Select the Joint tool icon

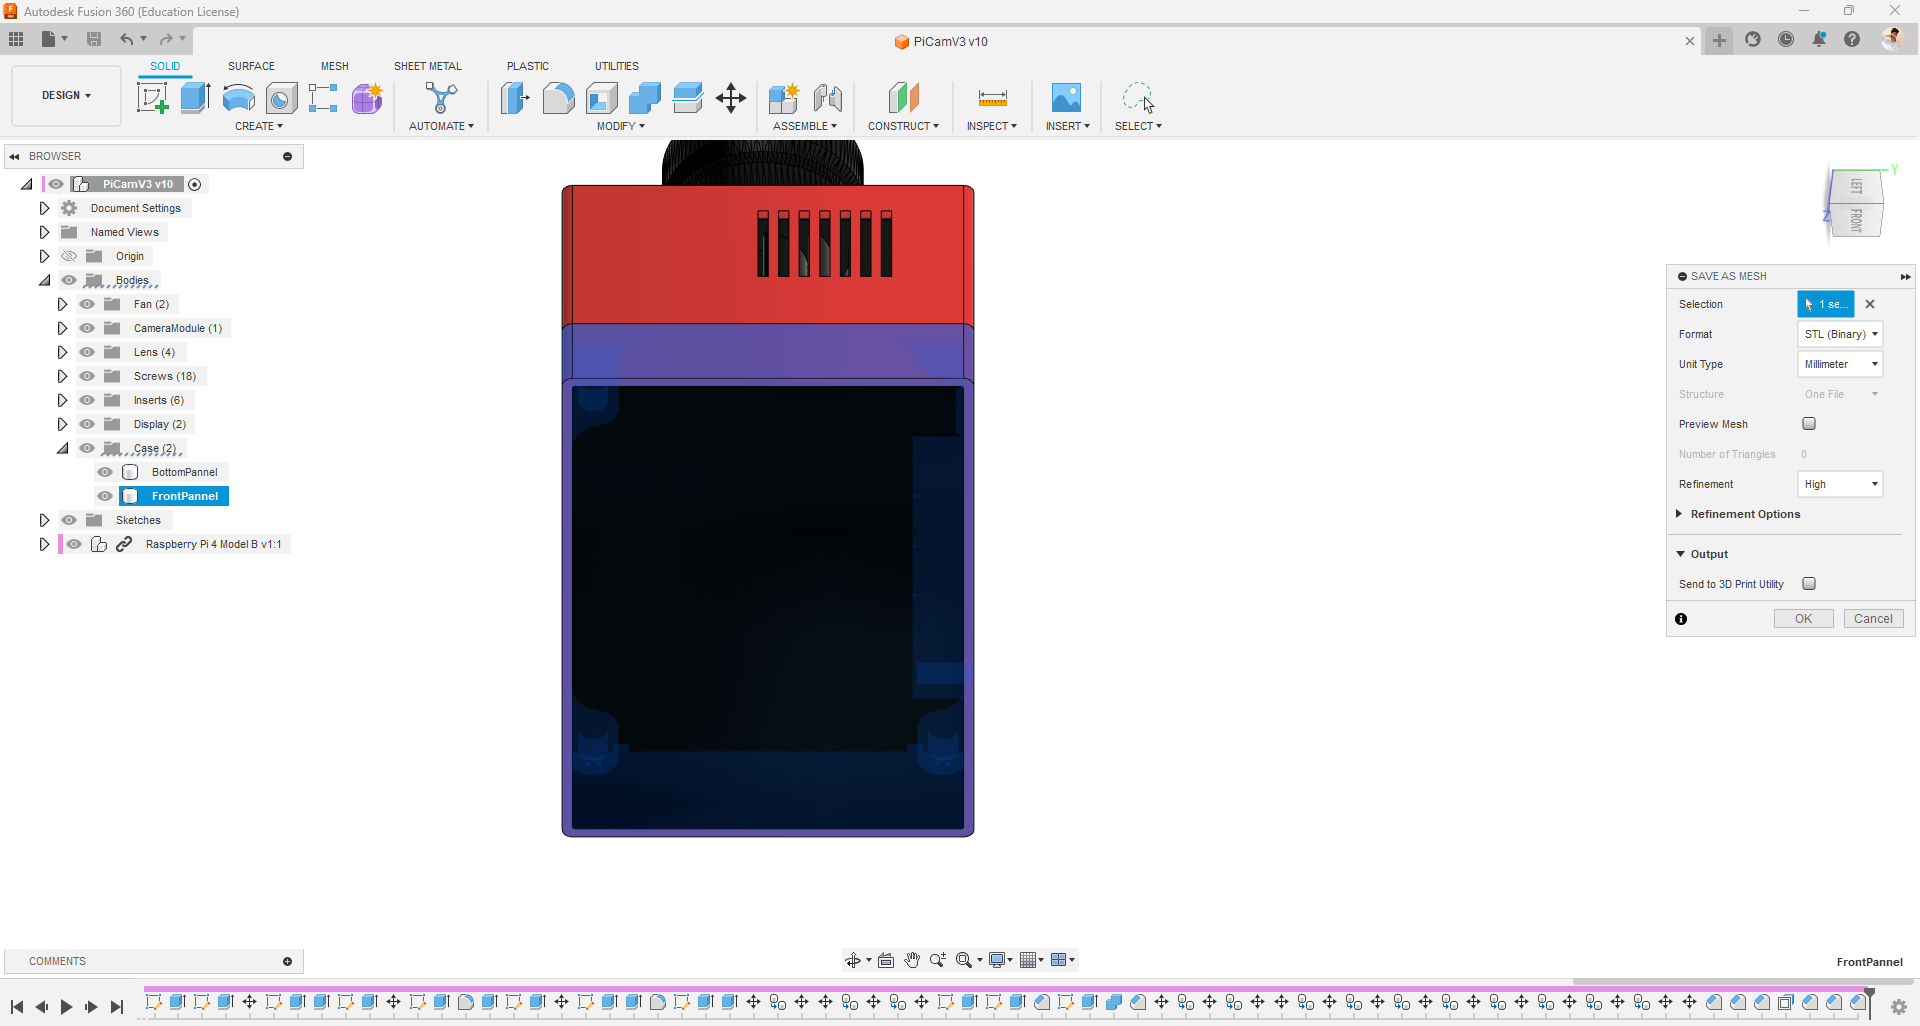pos(827,98)
